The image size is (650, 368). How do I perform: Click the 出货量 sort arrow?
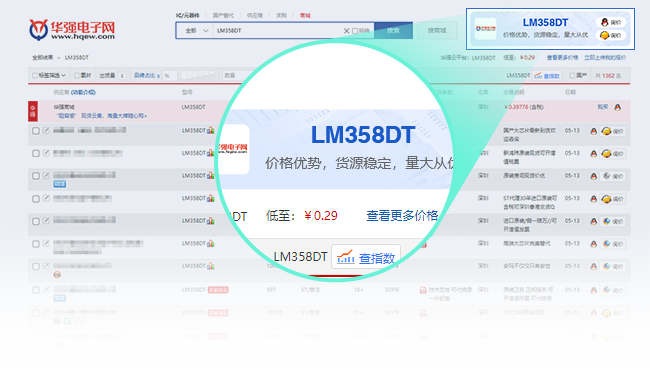click(122, 76)
